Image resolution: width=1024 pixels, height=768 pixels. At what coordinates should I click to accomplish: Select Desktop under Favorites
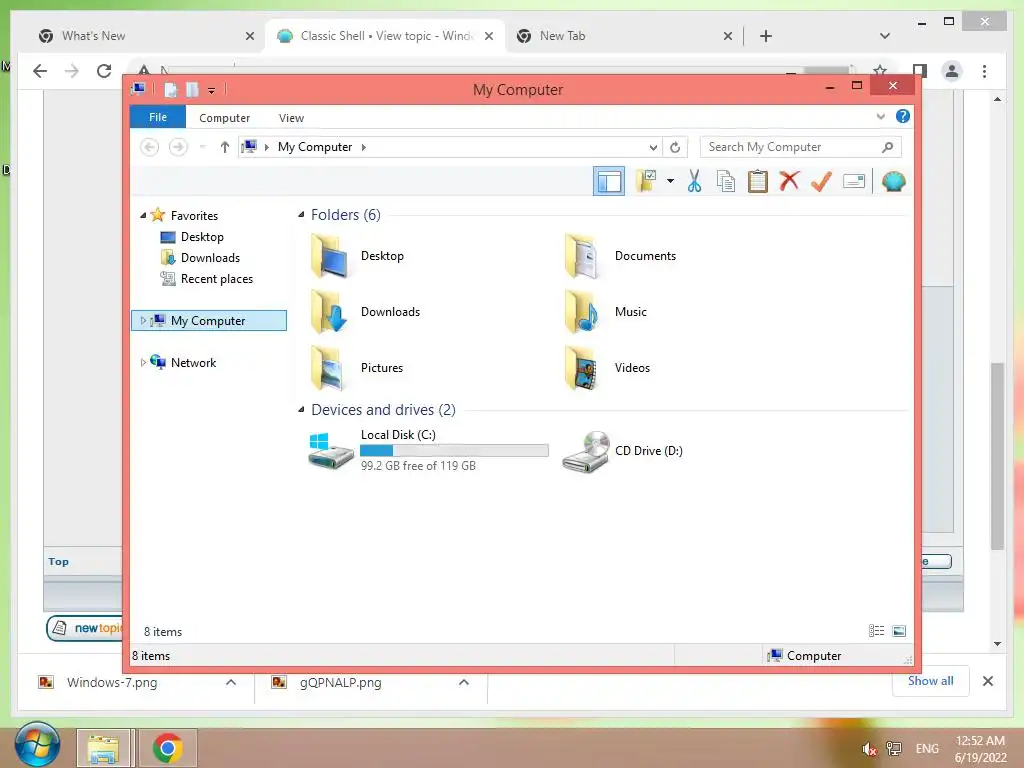pos(202,236)
